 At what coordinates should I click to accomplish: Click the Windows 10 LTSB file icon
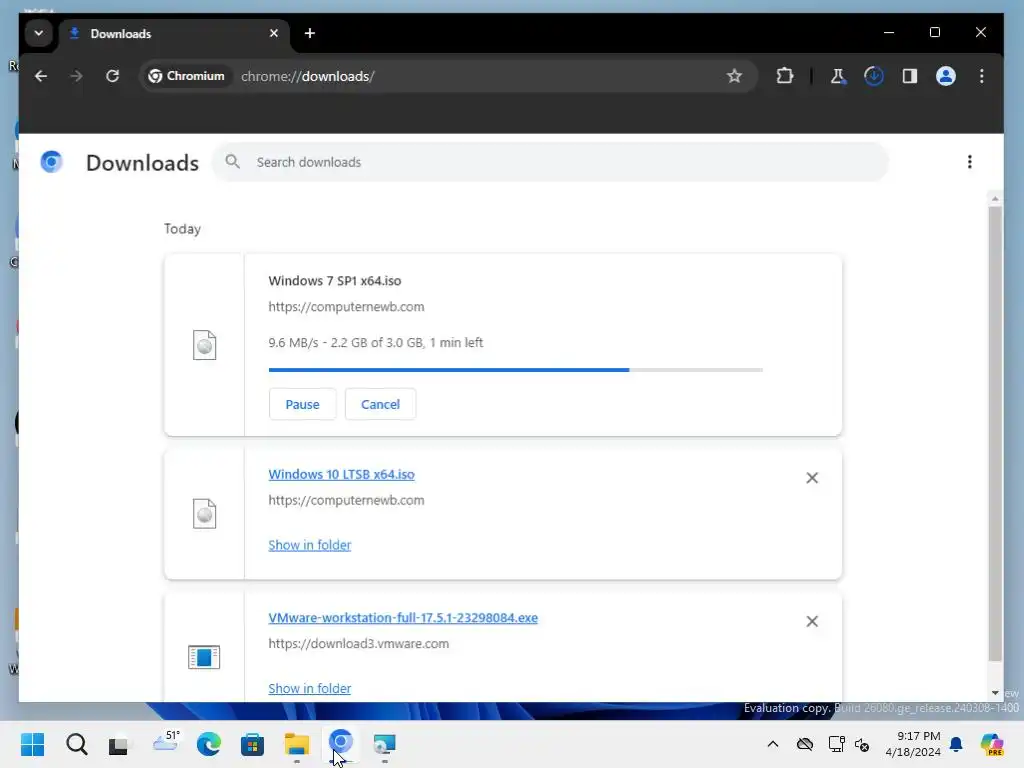click(x=204, y=513)
